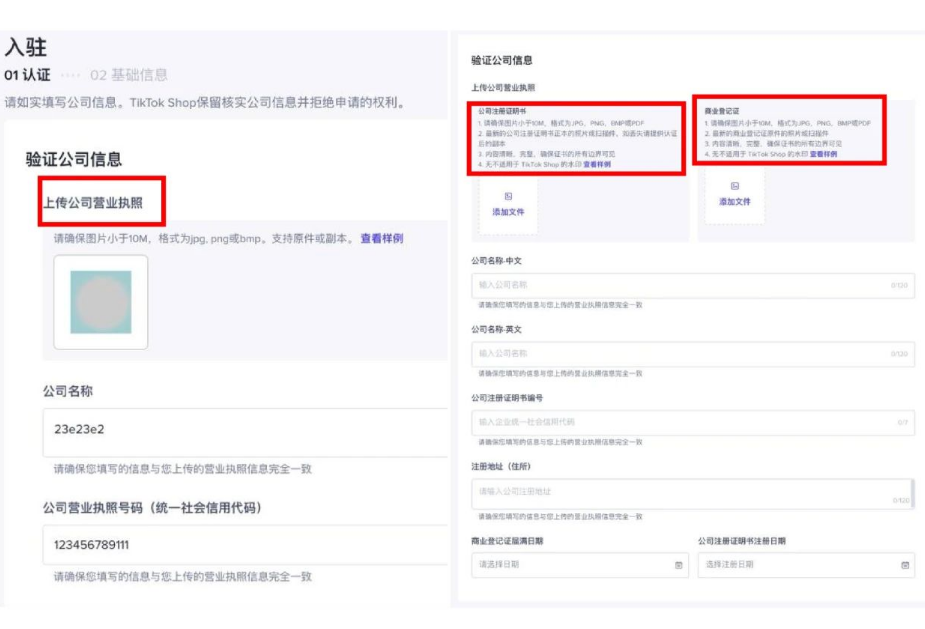Select the 01 认证 step
Image resolution: width=925 pixels, height=629 pixels.
tap(27, 75)
